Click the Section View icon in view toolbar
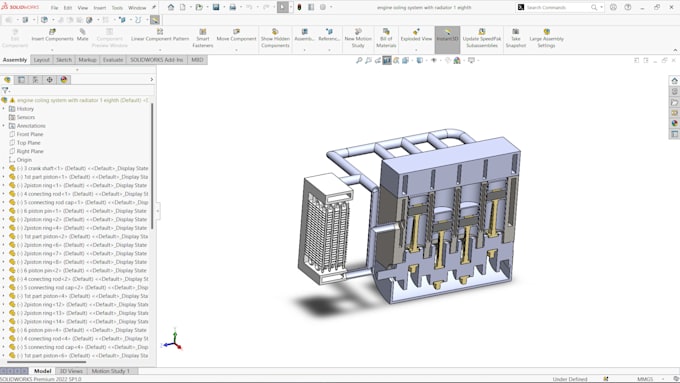Screen dimensions: 680x383 [387, 60]
